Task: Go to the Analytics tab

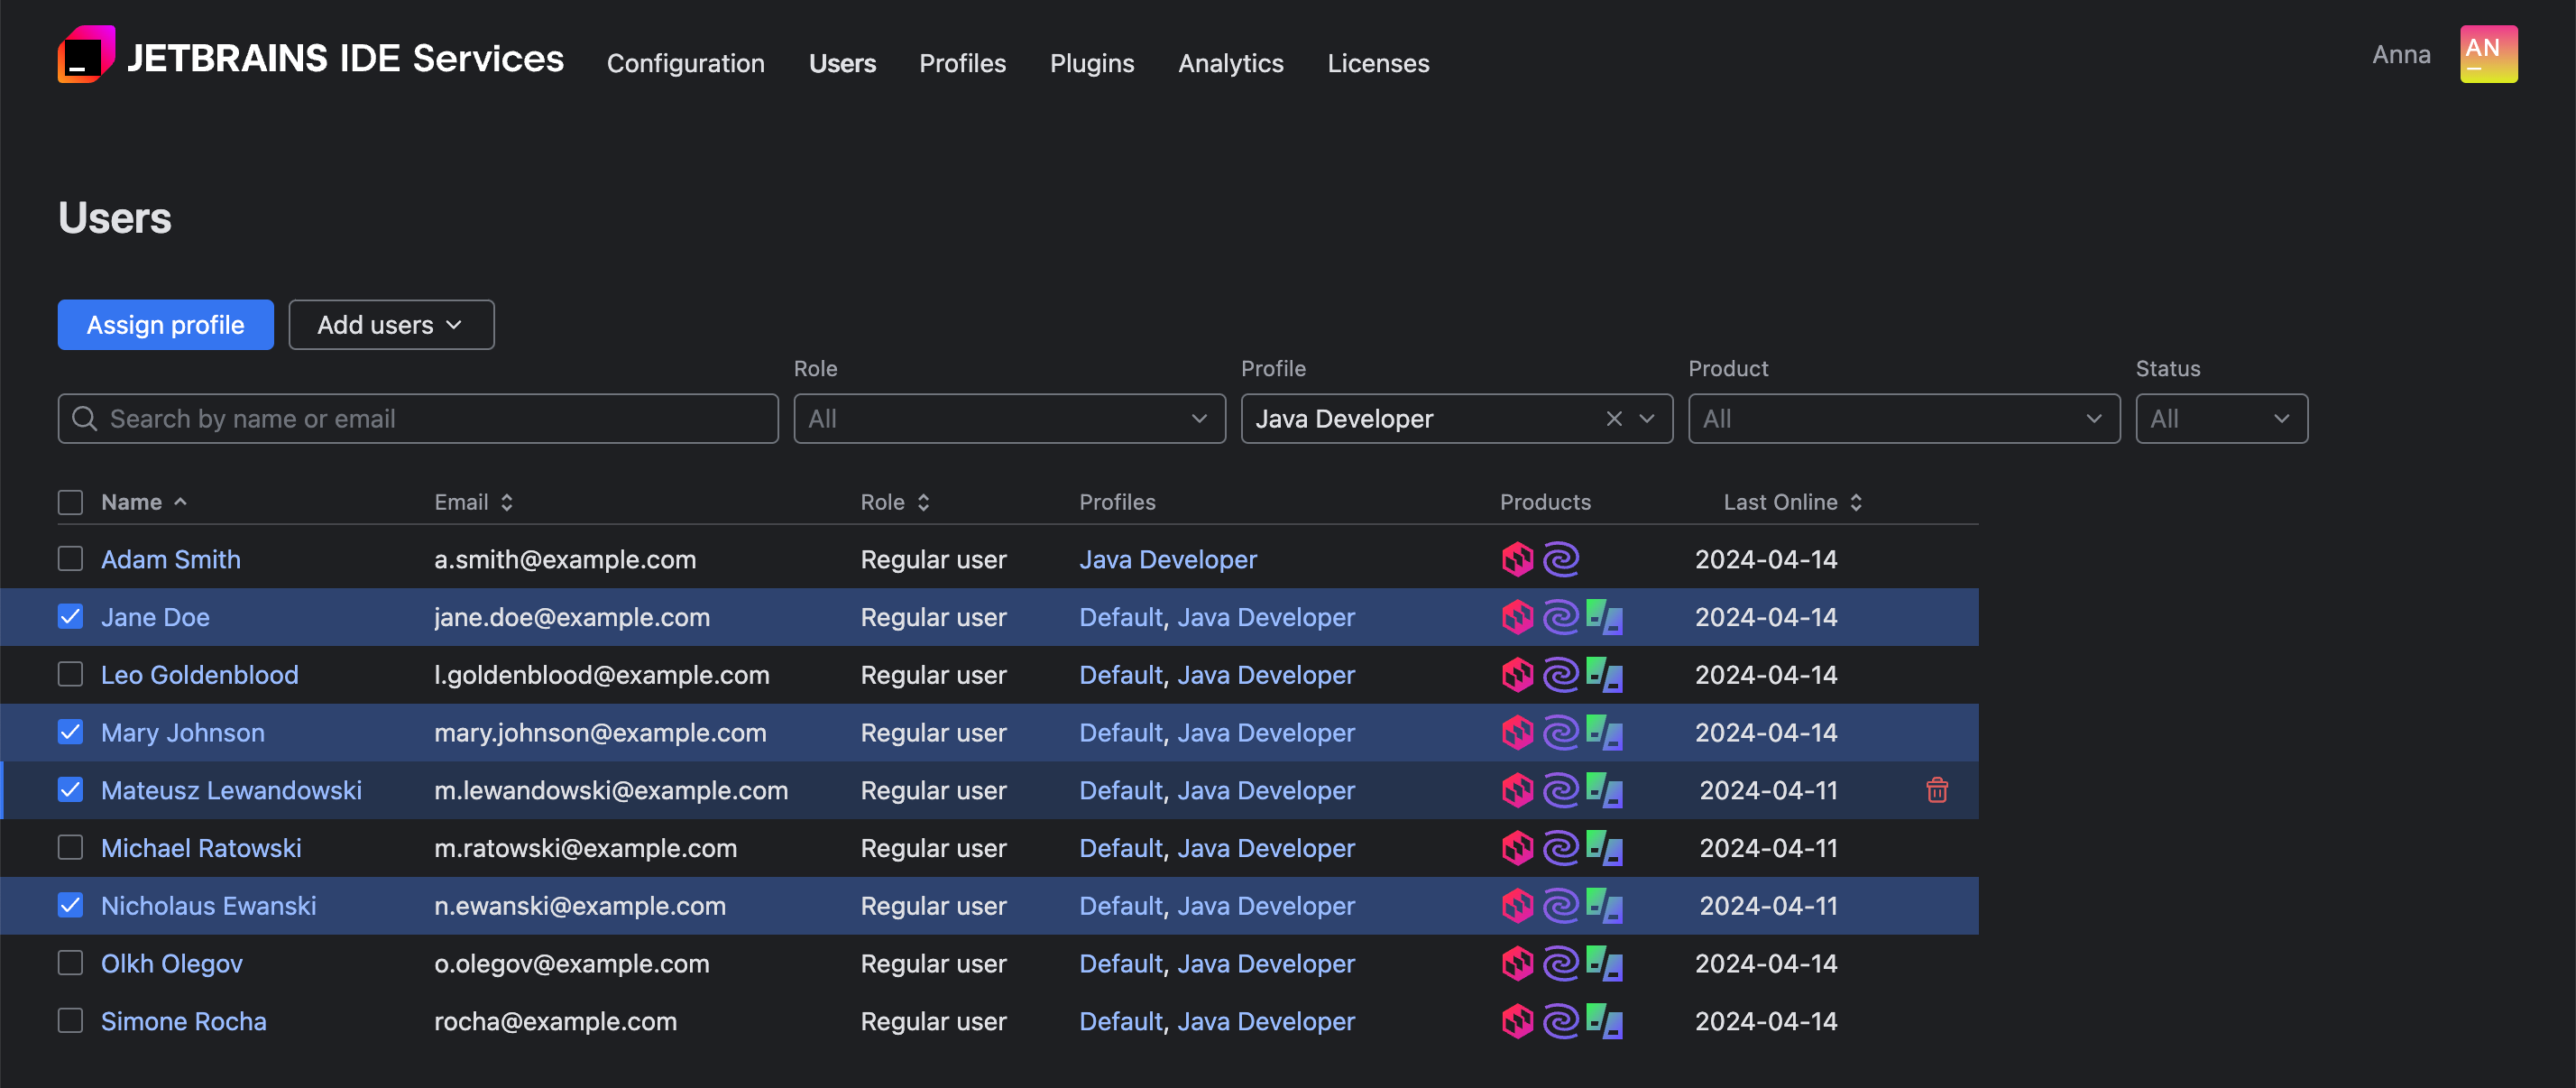Action: tap(1230, 63)
